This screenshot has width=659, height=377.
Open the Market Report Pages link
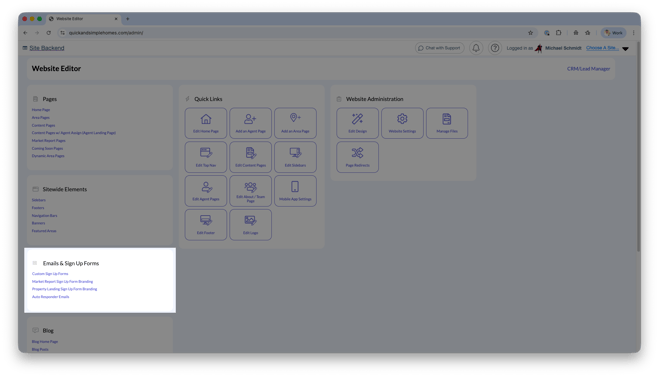click(x=48, y=141)
